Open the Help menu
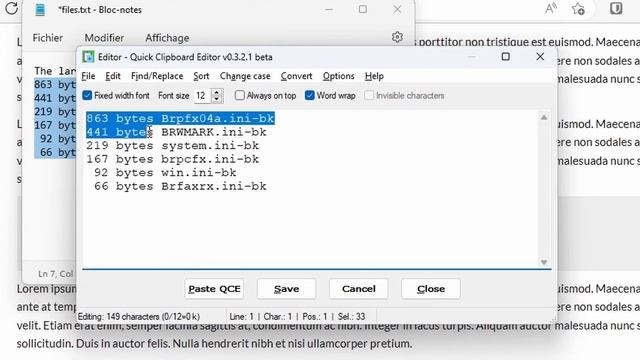 374,76
